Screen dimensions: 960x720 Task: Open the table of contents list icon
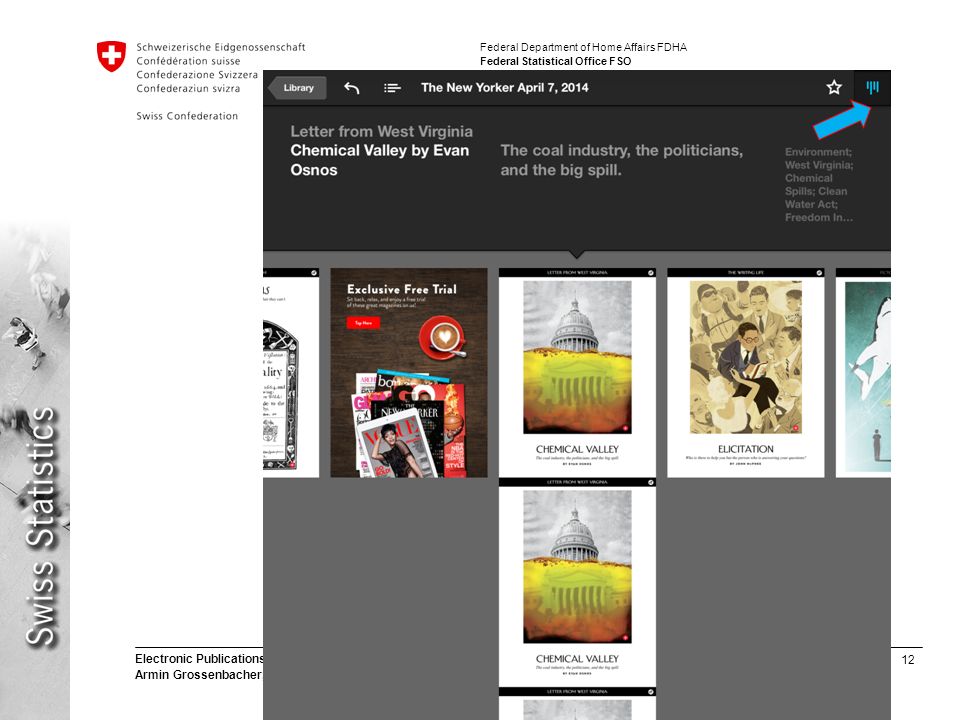pos(392,88)
